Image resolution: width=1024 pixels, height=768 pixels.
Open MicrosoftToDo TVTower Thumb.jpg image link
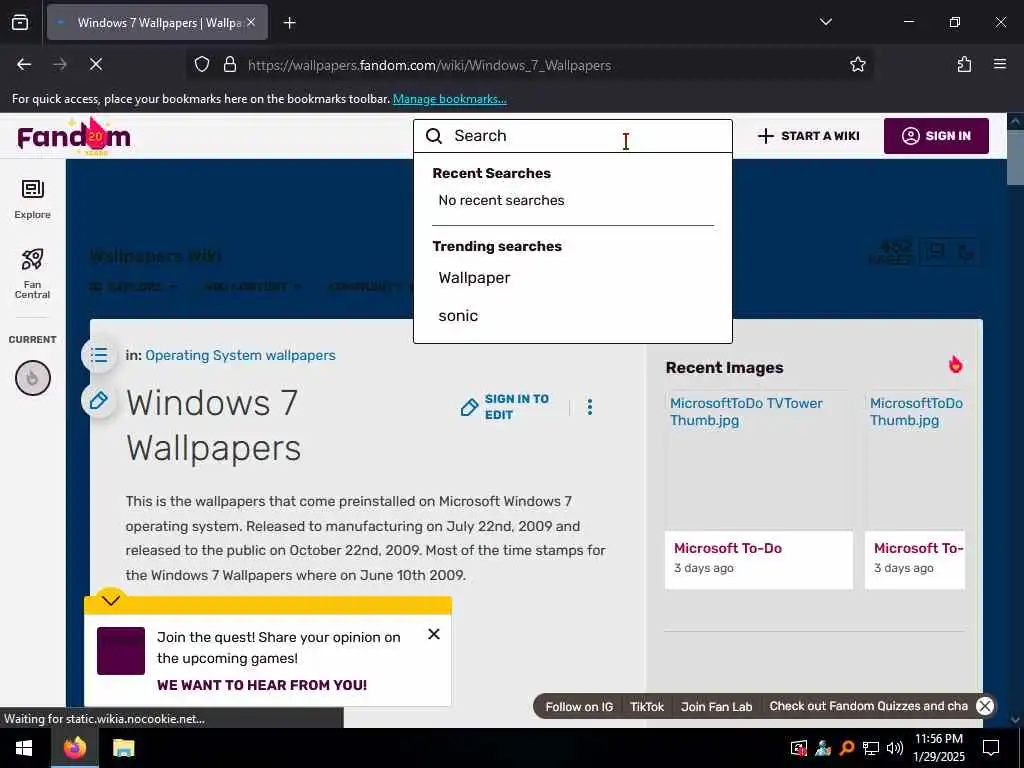(746, 411)
